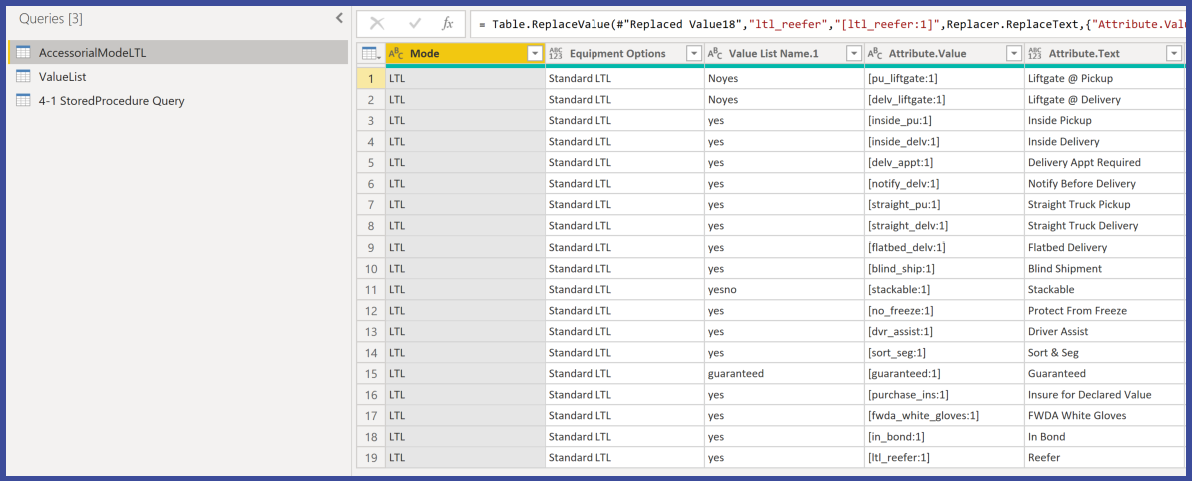
Task: Open the Attribute.Value filter dropdown
Action: [1013, 53]
